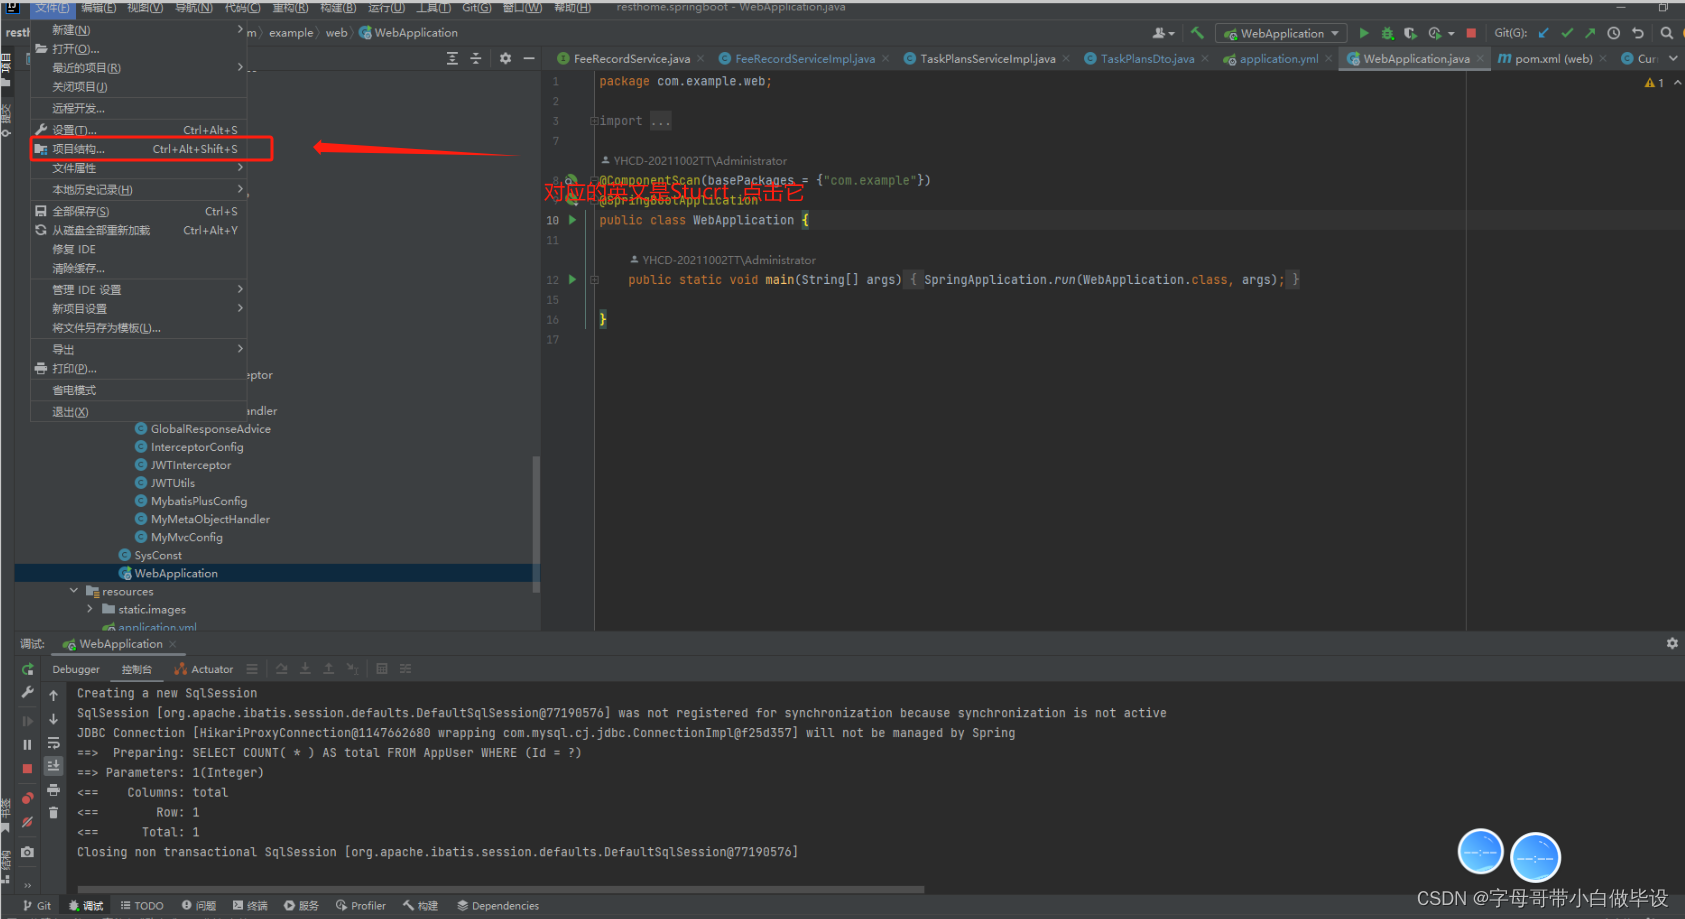Collapse the resources folder

[x=74, y=591]
